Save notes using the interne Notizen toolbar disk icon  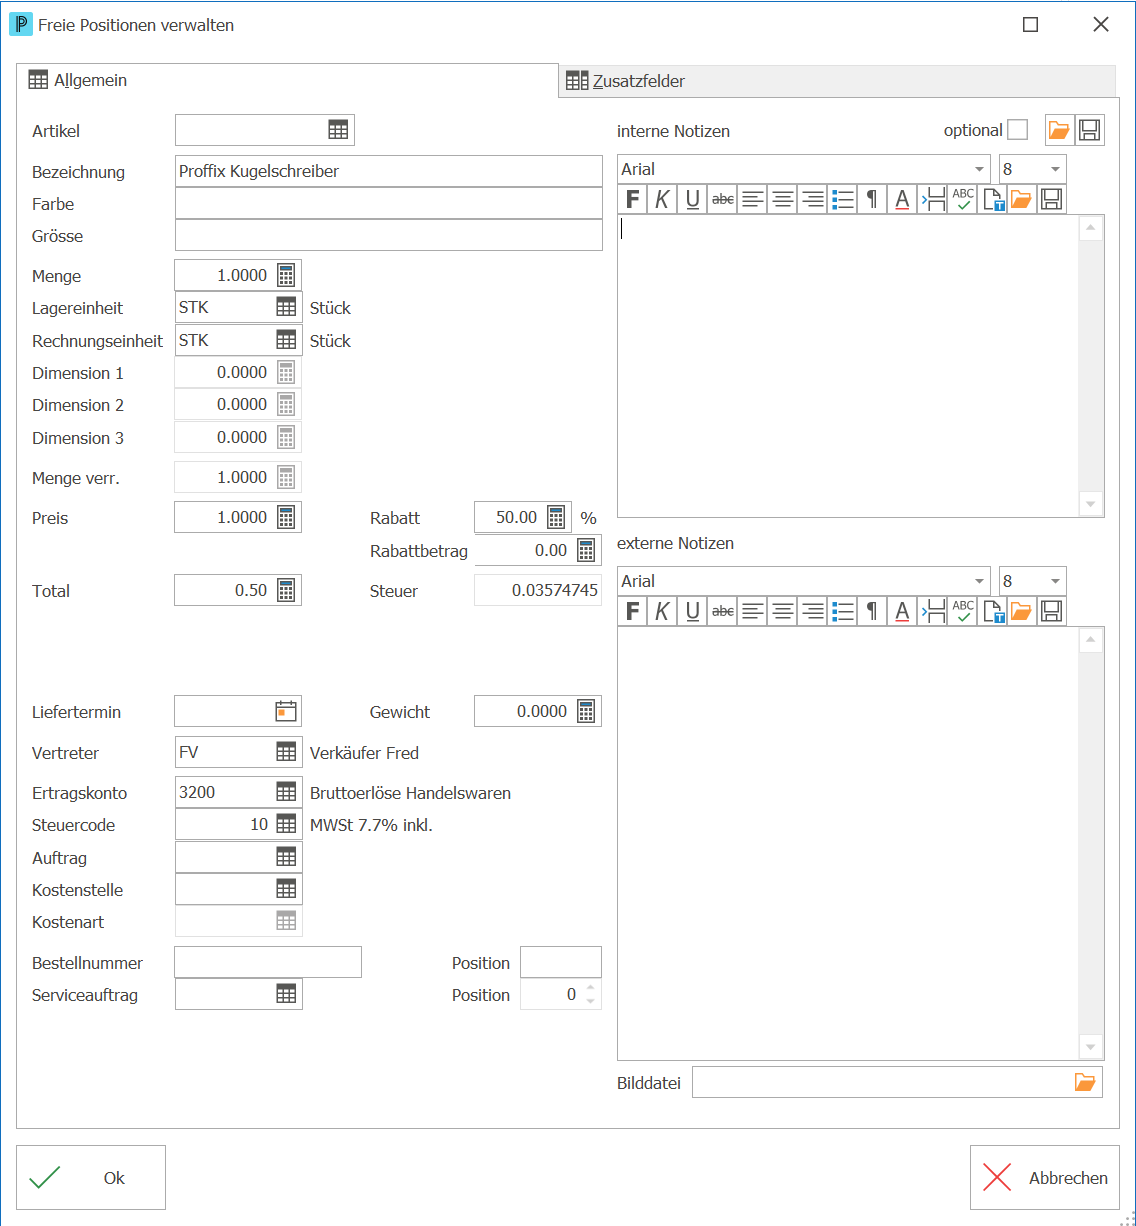coord(1050,199)
